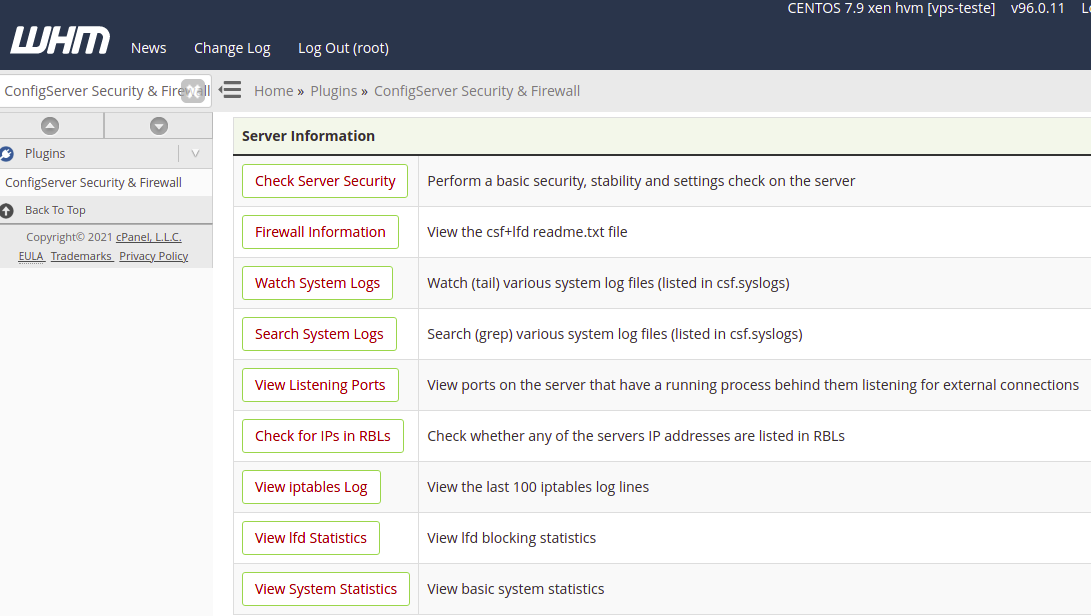Click Check for IPs in RBLs button

(323, 436)
